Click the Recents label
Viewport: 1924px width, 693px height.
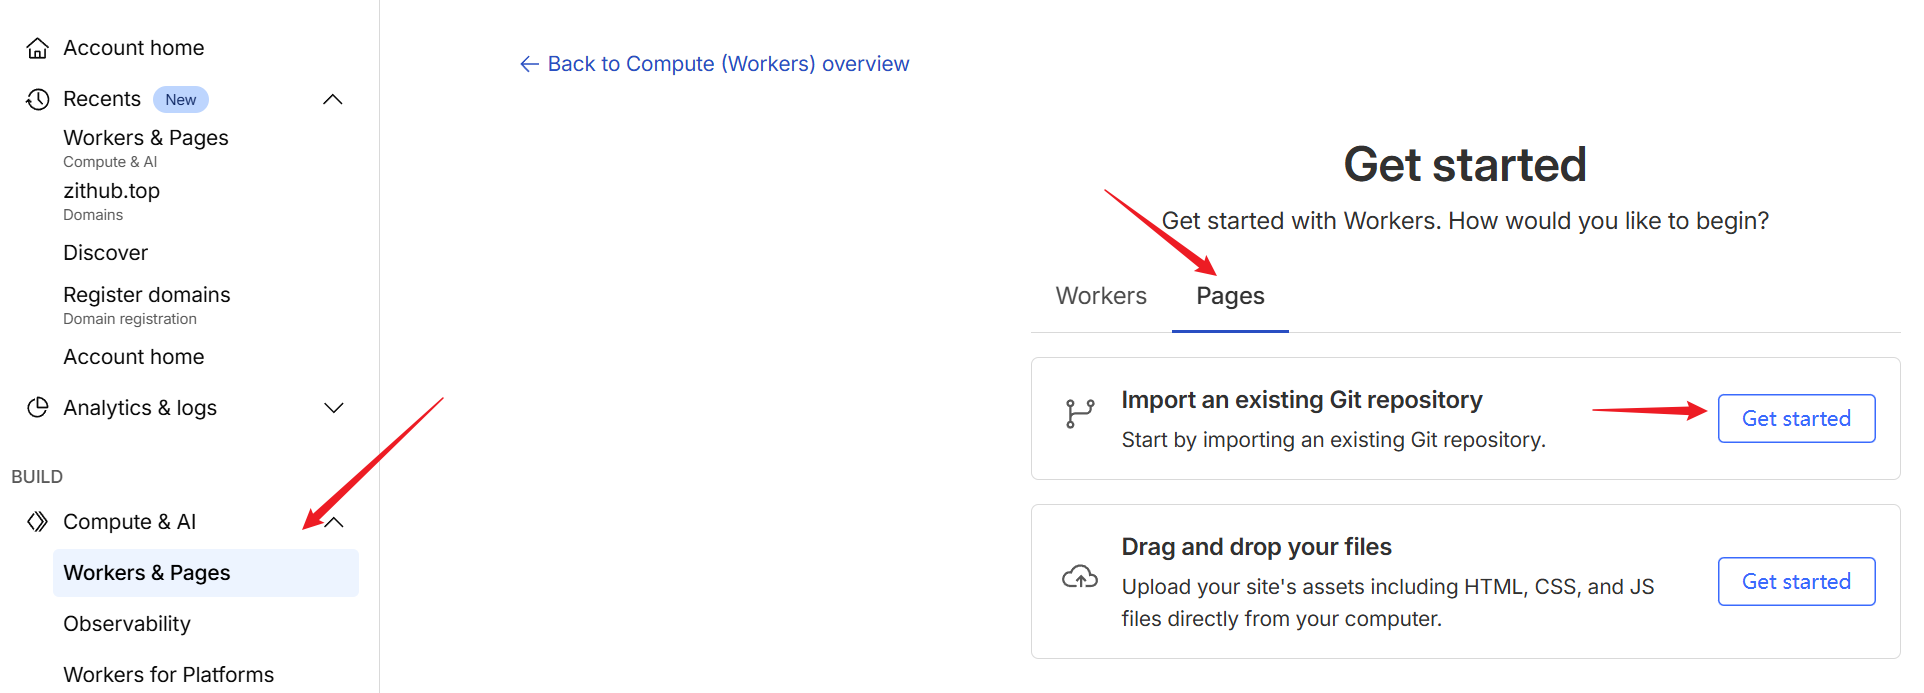[101, 99]
